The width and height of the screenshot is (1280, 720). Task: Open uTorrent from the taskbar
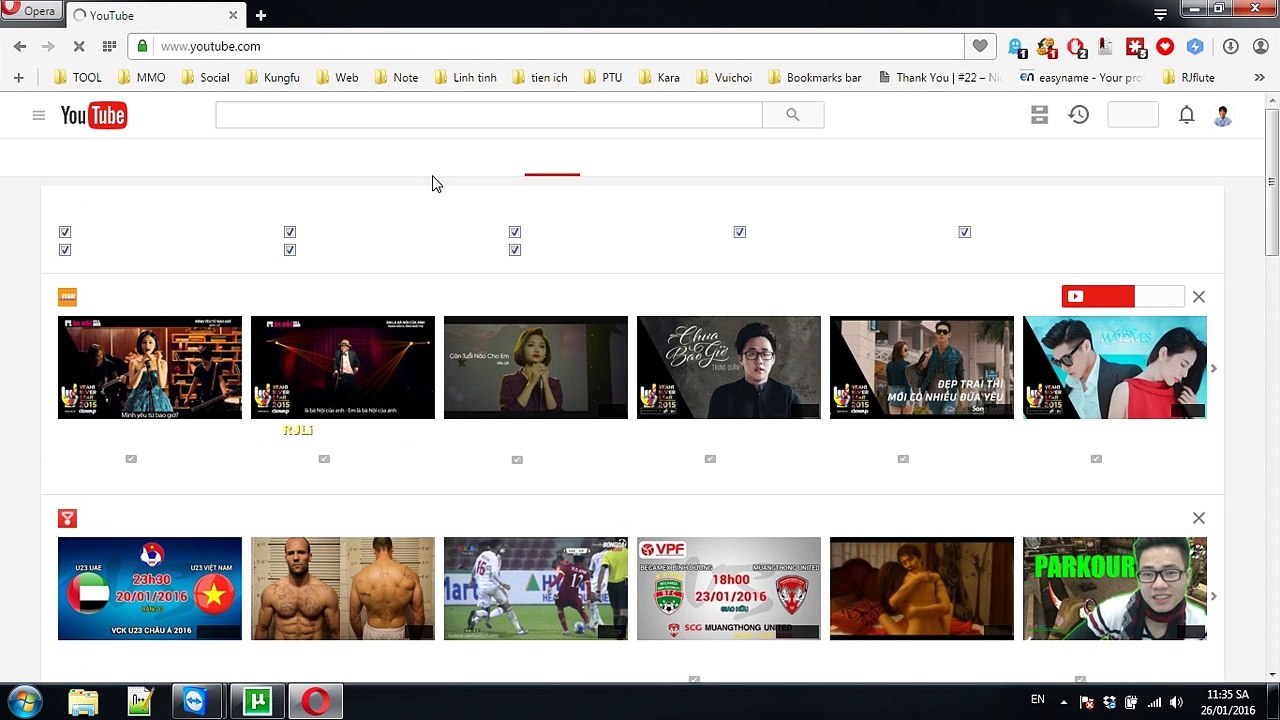257,701
